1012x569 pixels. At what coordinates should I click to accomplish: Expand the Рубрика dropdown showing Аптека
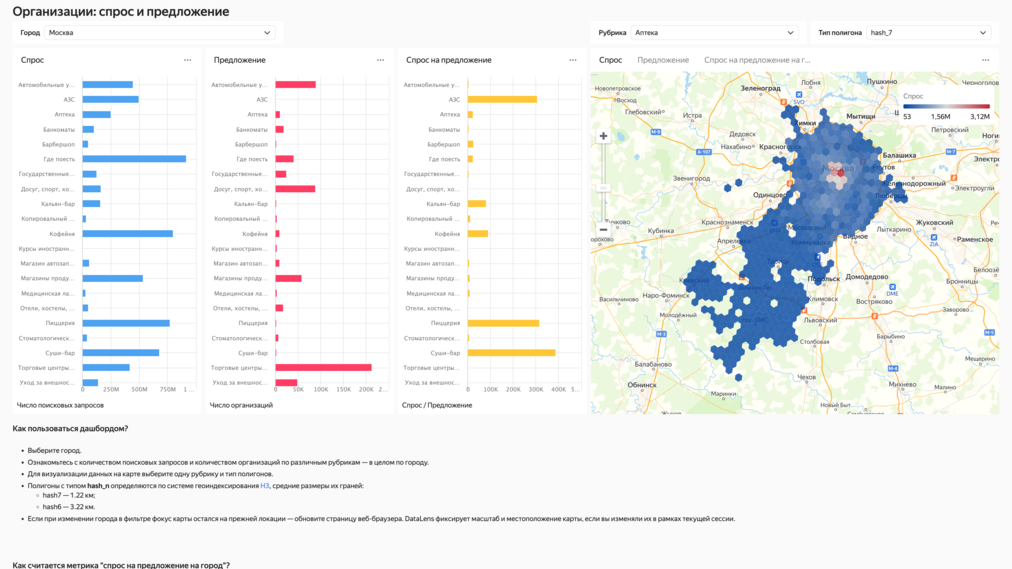pos(714,33)
